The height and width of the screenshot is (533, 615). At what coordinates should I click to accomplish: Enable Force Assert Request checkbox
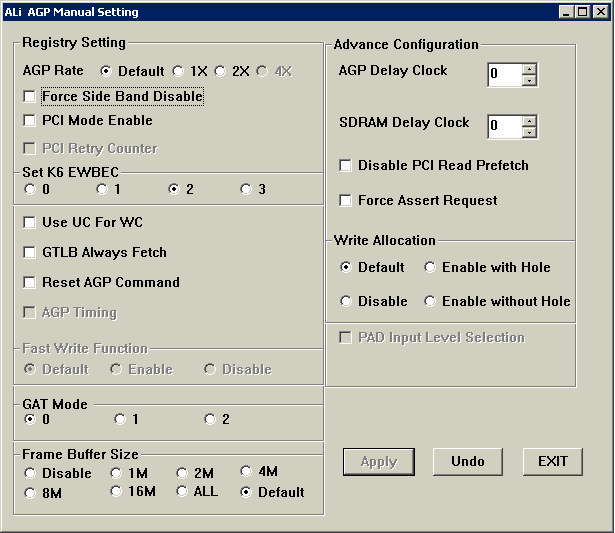point(345,200)
